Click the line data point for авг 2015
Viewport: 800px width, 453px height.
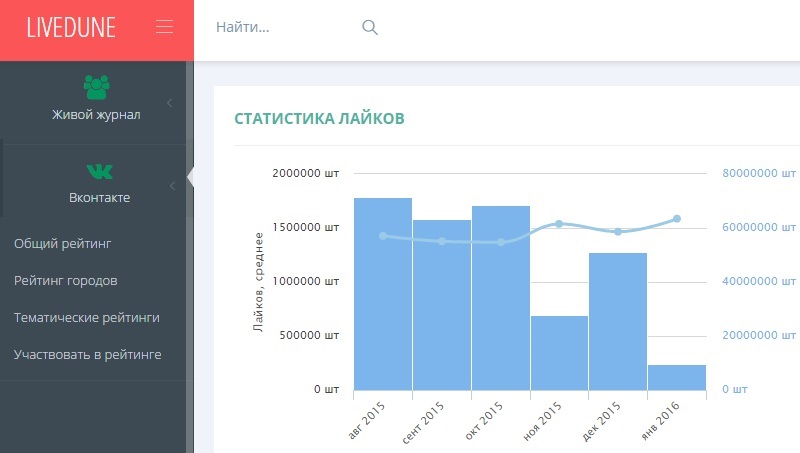tap(383, 236)
